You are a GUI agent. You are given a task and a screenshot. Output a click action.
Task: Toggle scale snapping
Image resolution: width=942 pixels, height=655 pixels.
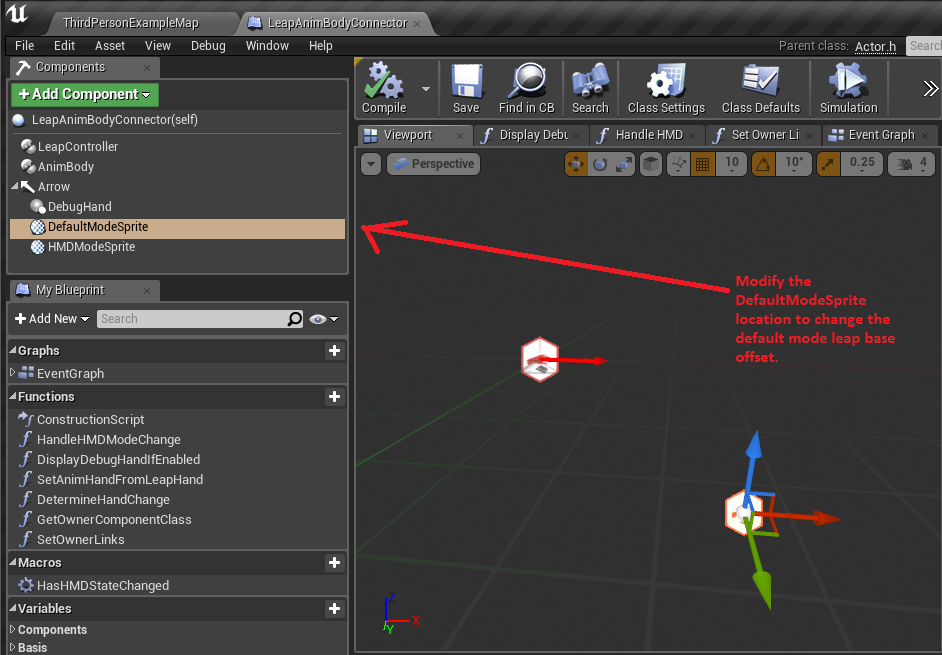tap(828, 164)
